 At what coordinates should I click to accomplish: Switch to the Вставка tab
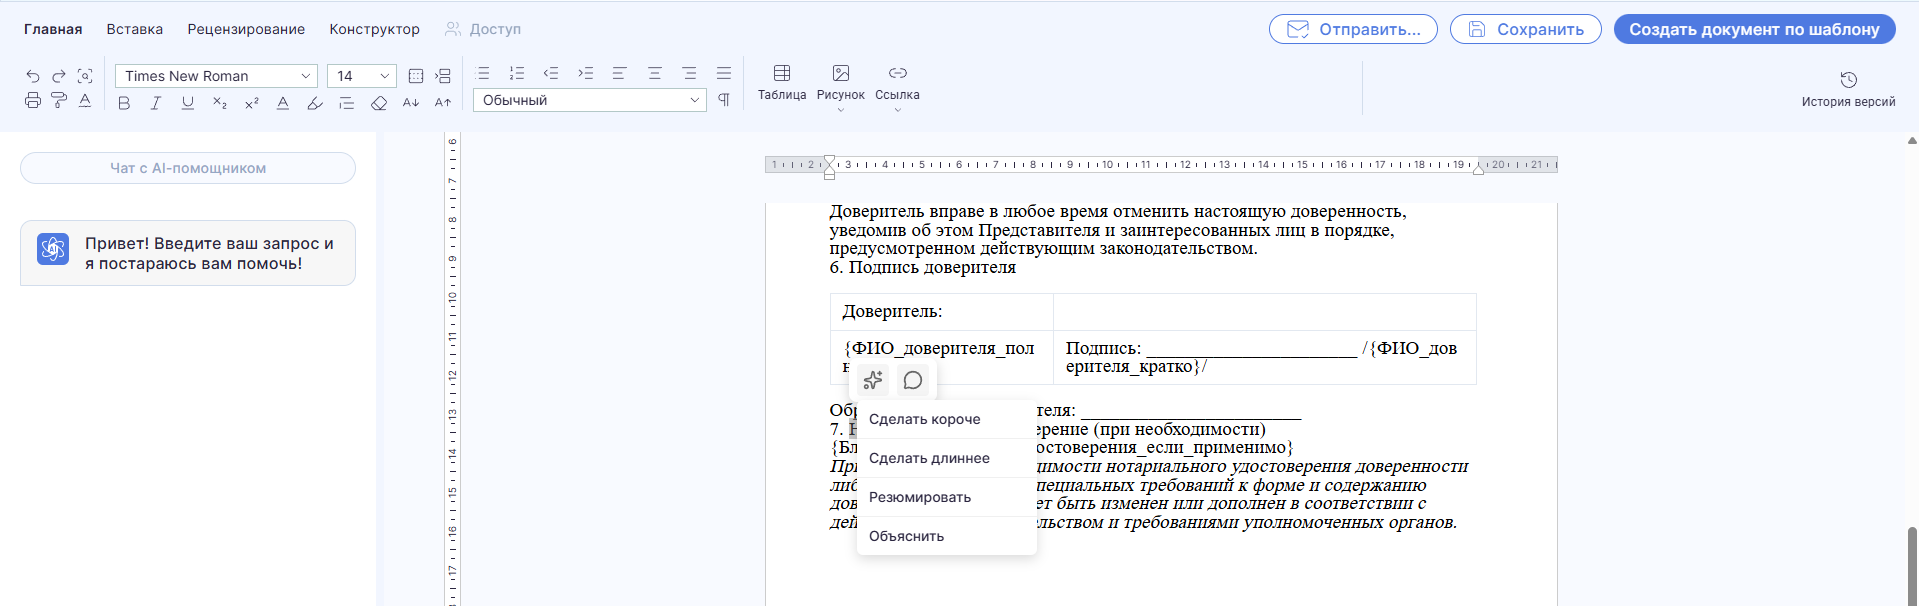click(x=135, y=29)
